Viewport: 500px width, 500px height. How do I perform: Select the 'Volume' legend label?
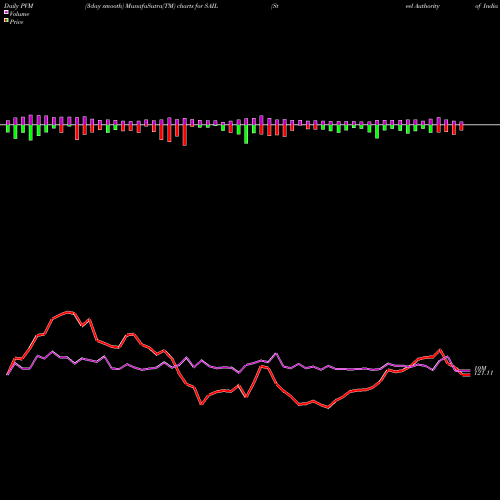click(x=19, y=14)
